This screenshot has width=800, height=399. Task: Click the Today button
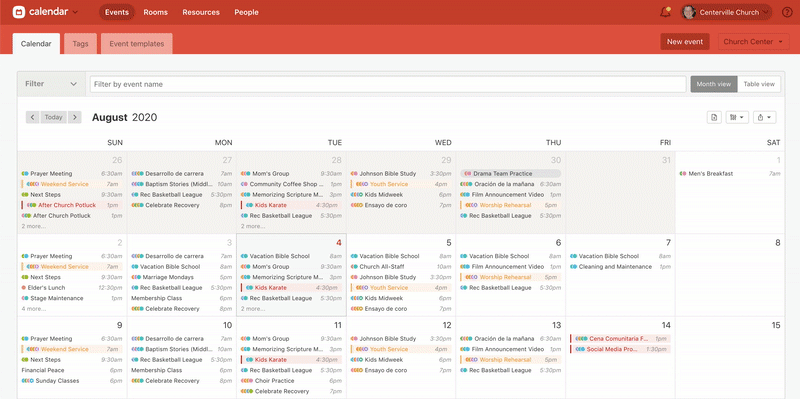[x=54, y=117]
